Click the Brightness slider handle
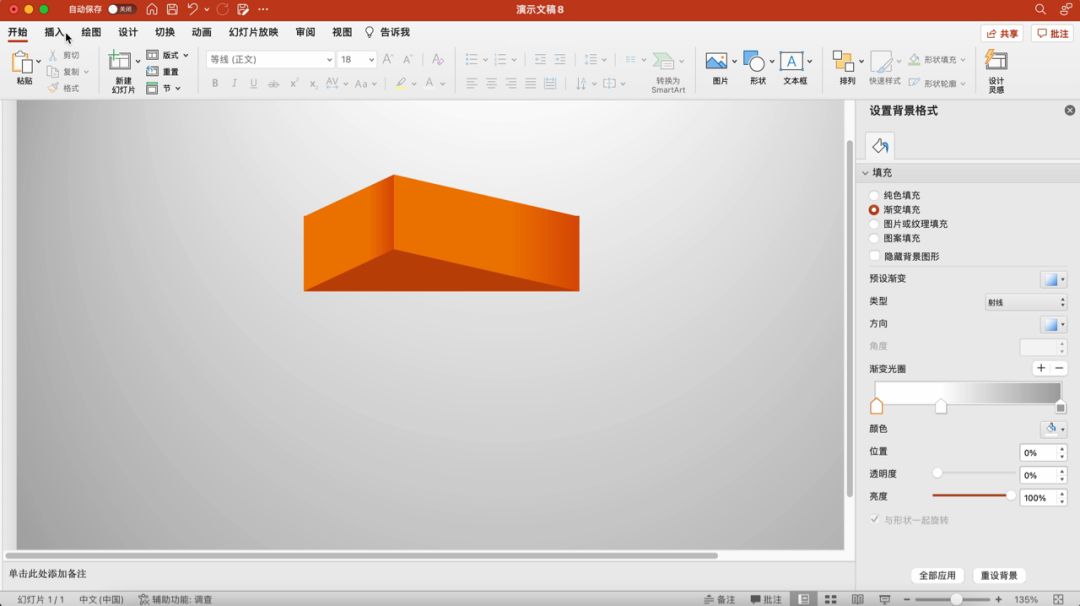Viewport: 1080px width, 606px height. [x=1010, y=495]
